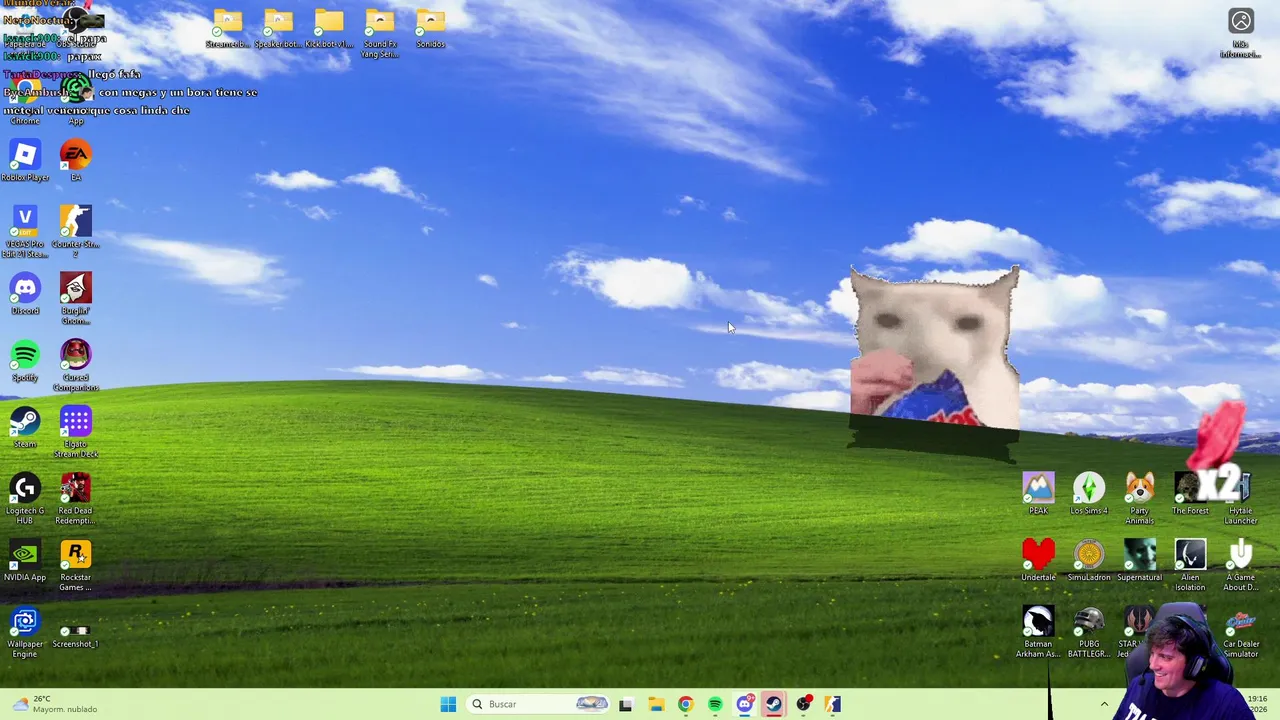Launch Counter-Strike 2 desktop shortcut
This screenshot has width=1280, height=720.
(x=75, y=230)
